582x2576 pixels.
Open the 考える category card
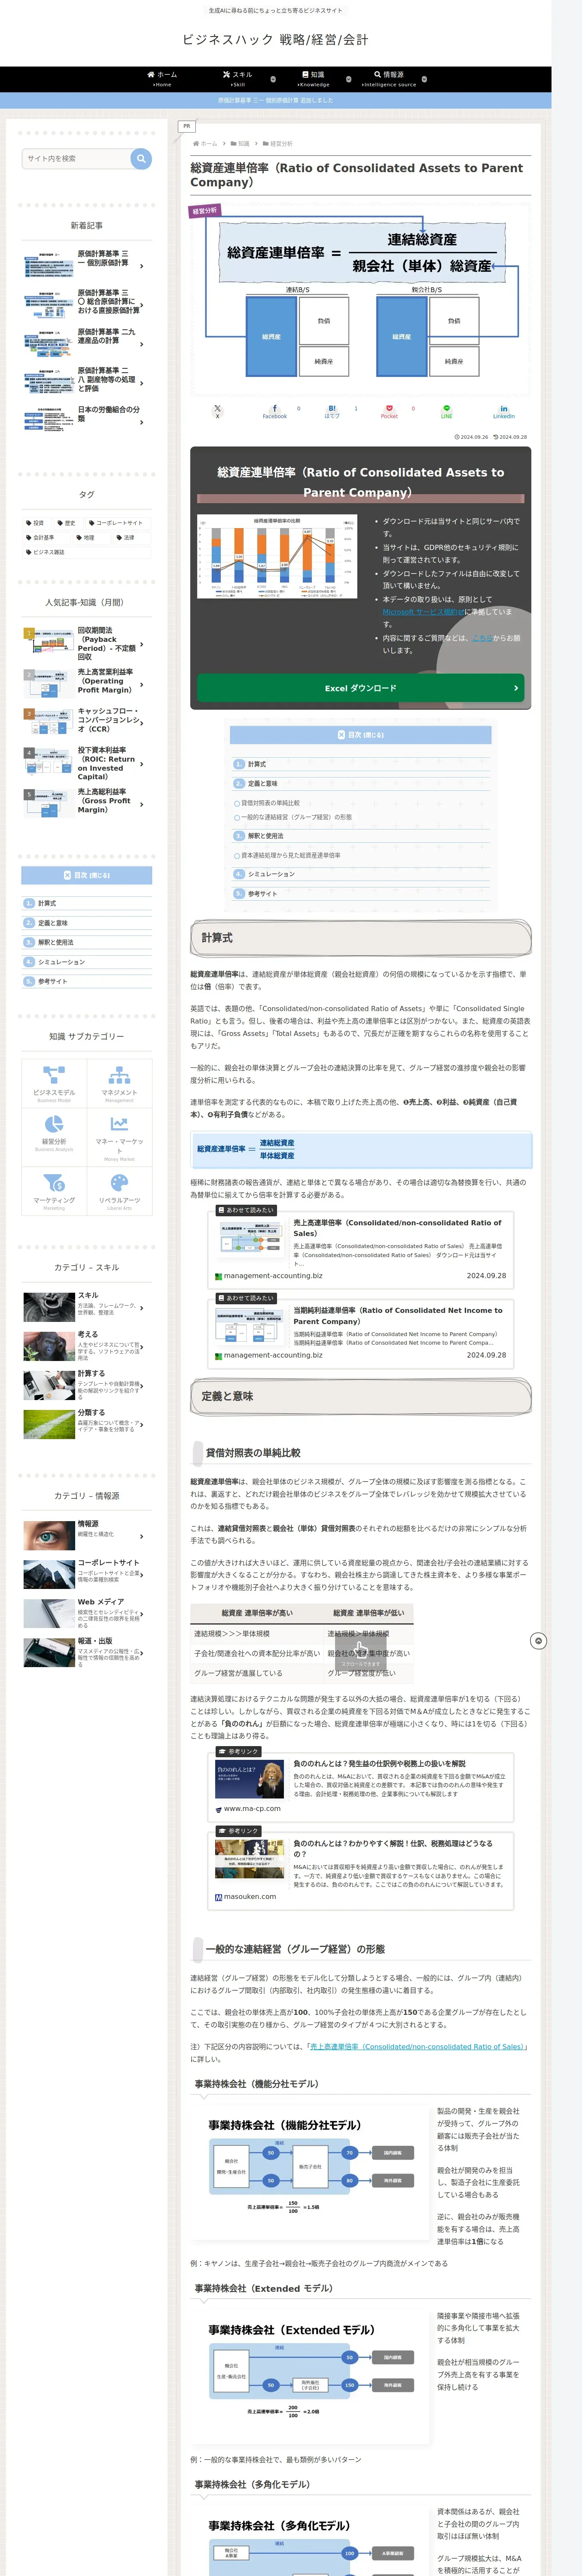[x=84, y=1346]
